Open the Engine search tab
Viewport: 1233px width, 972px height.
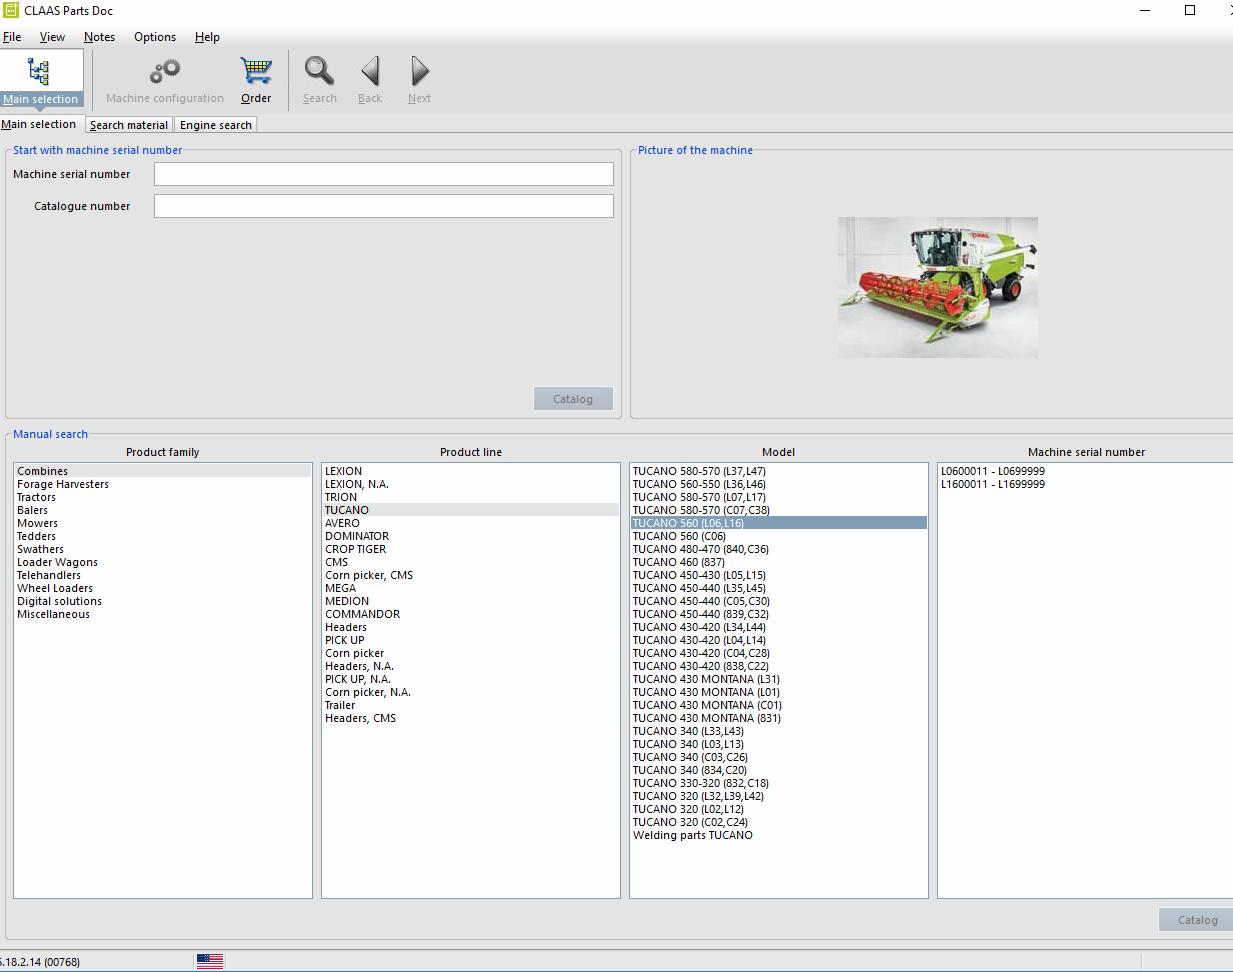(x=216, y=124)
